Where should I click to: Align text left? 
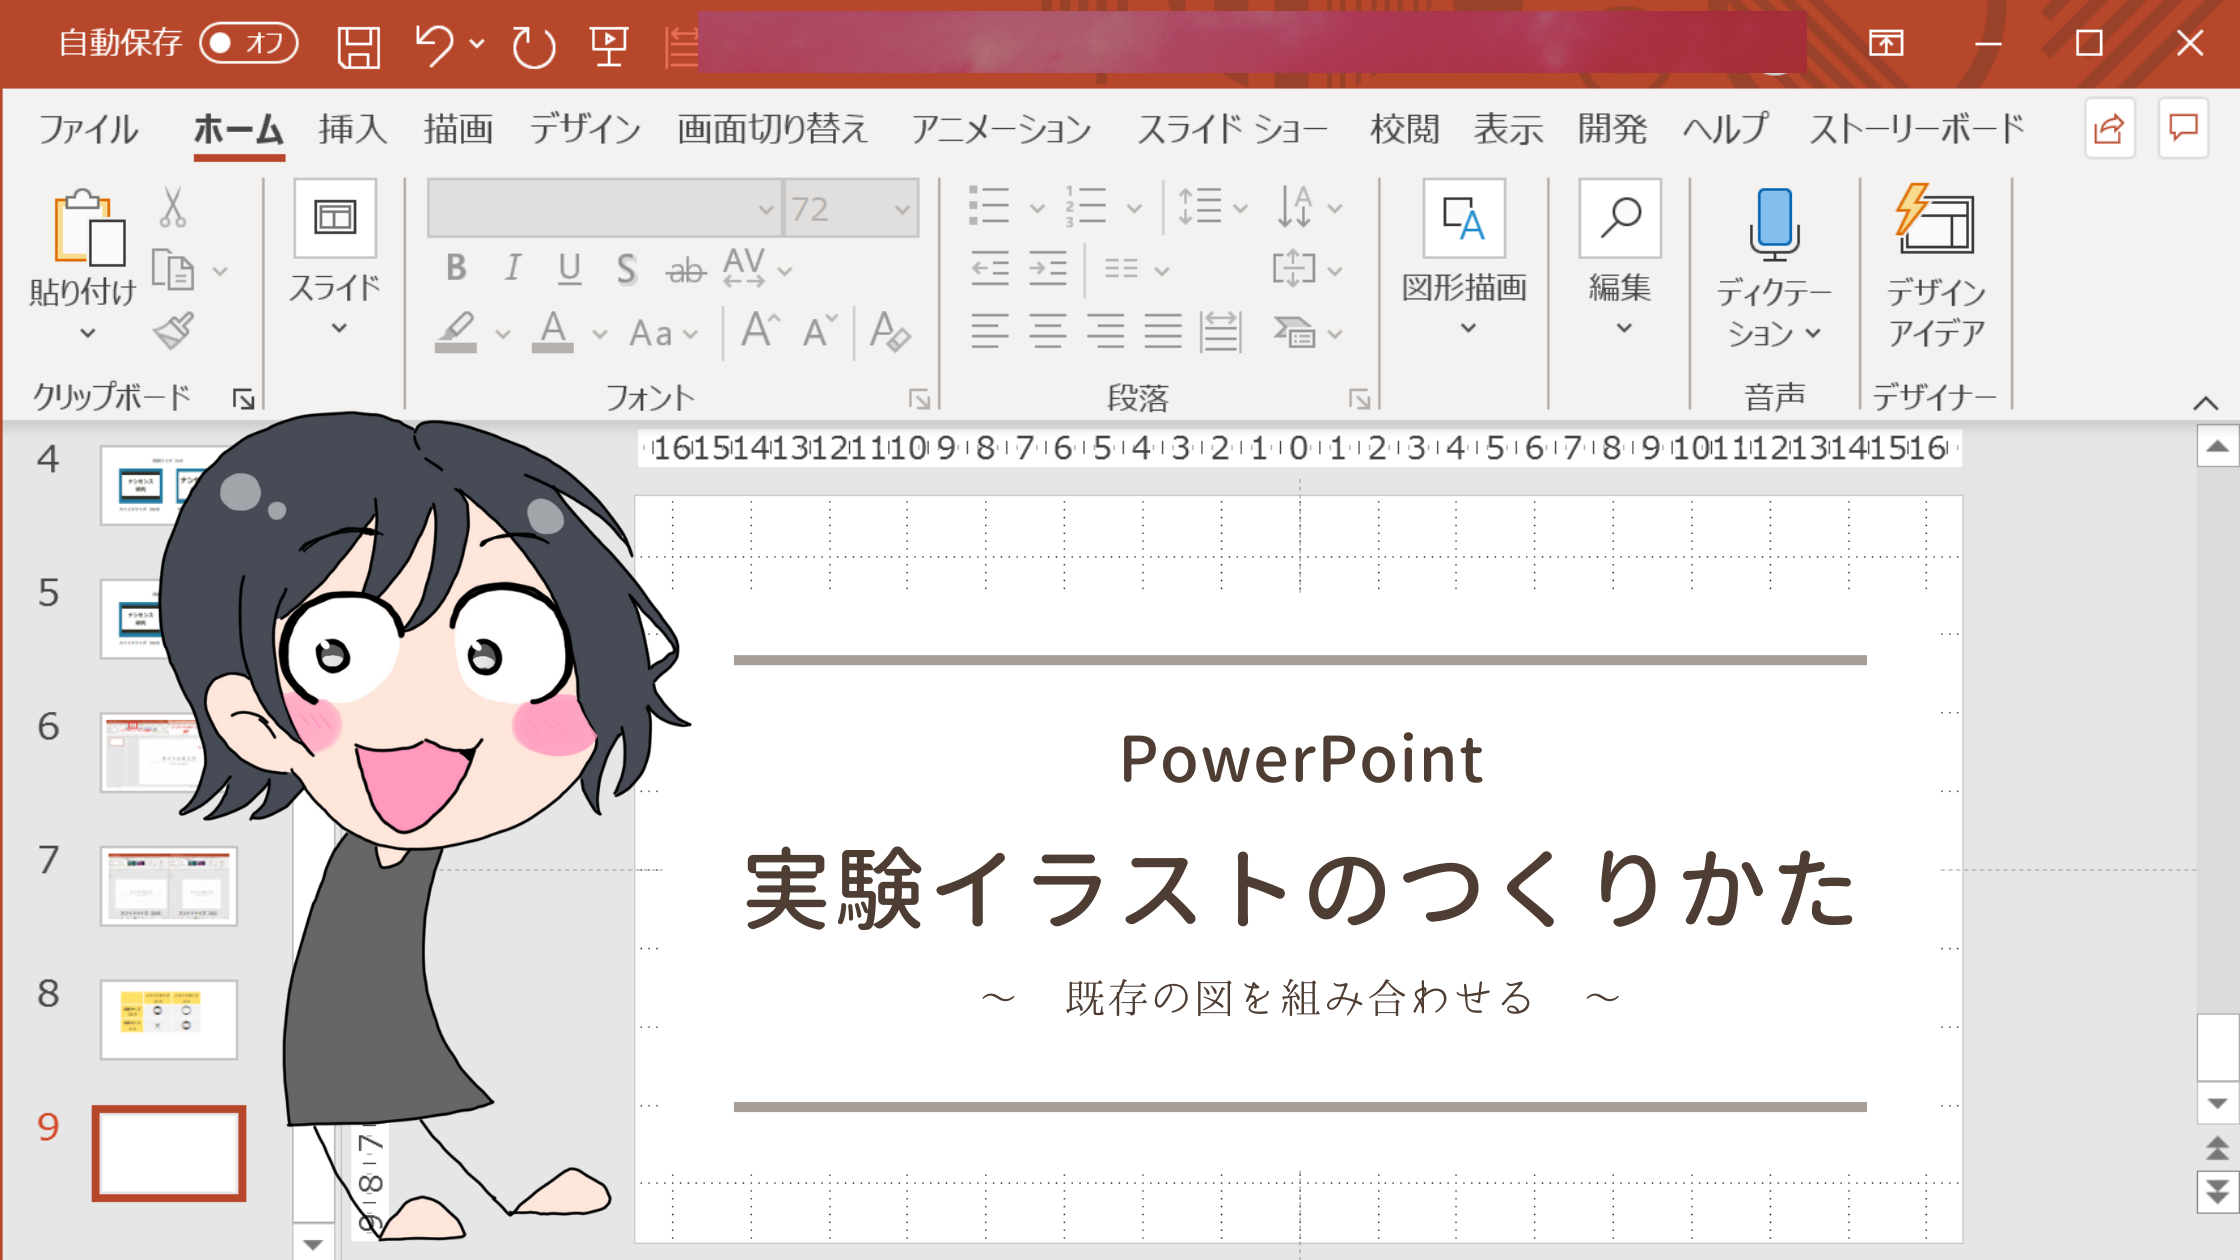pyautogui.click(x=989, y=331)
